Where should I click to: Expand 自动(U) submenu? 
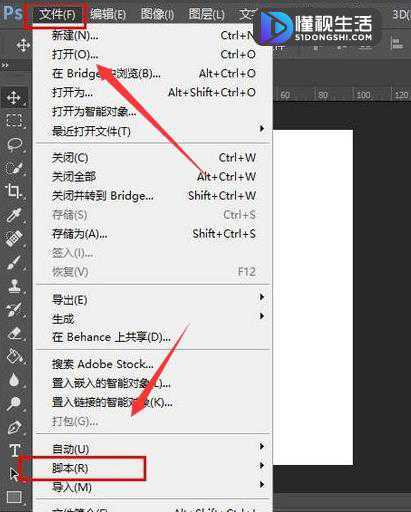tap(153, 449)
